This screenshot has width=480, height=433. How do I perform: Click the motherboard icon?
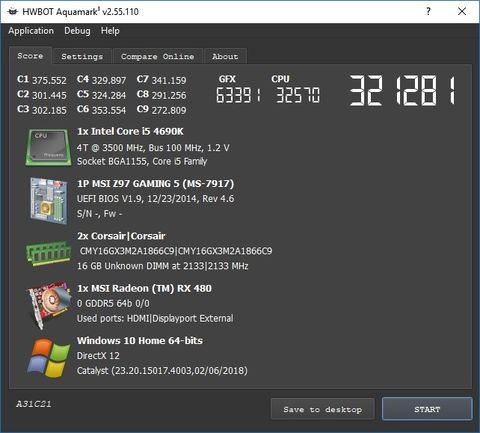point(49,200)
